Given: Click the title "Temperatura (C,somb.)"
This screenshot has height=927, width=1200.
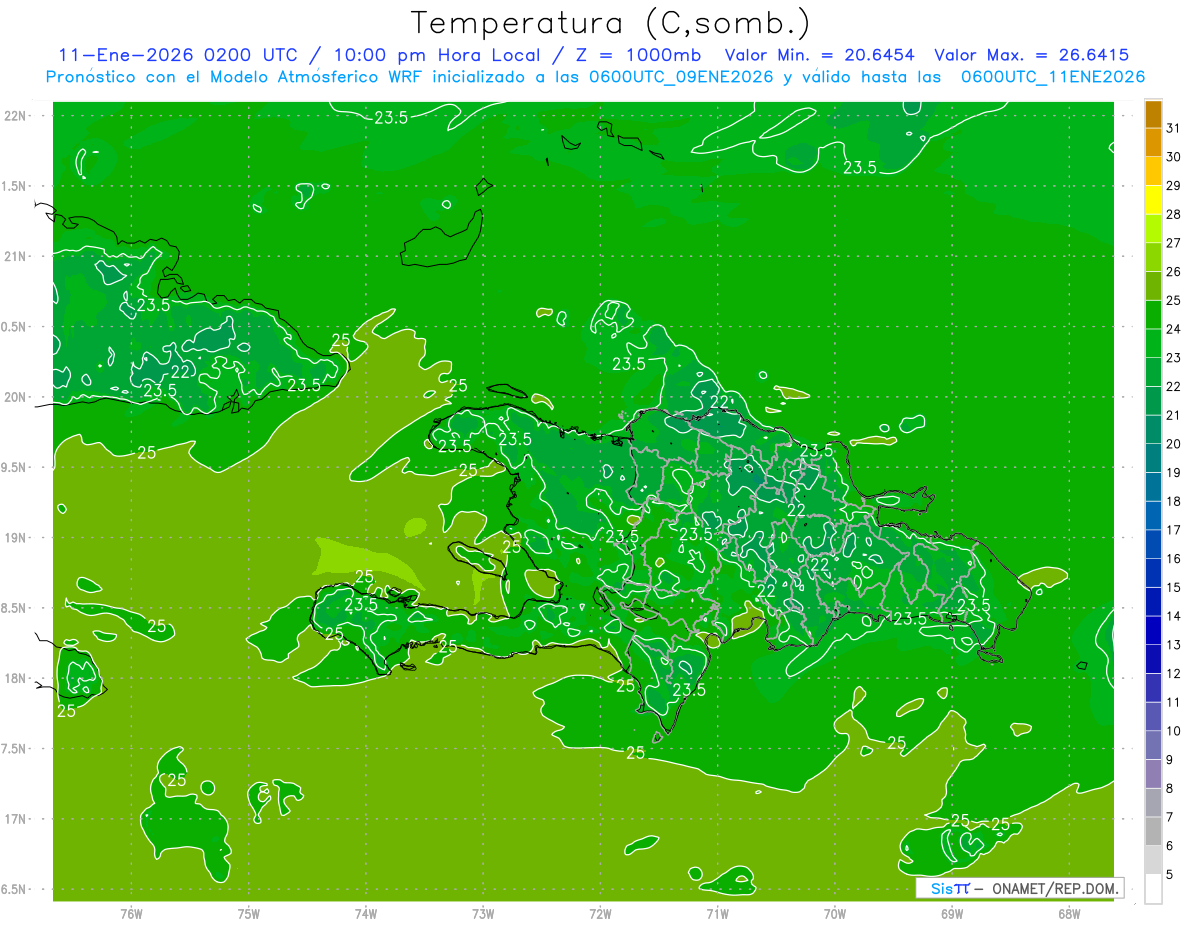Looking at the screenshot, I should coord(610,22).
